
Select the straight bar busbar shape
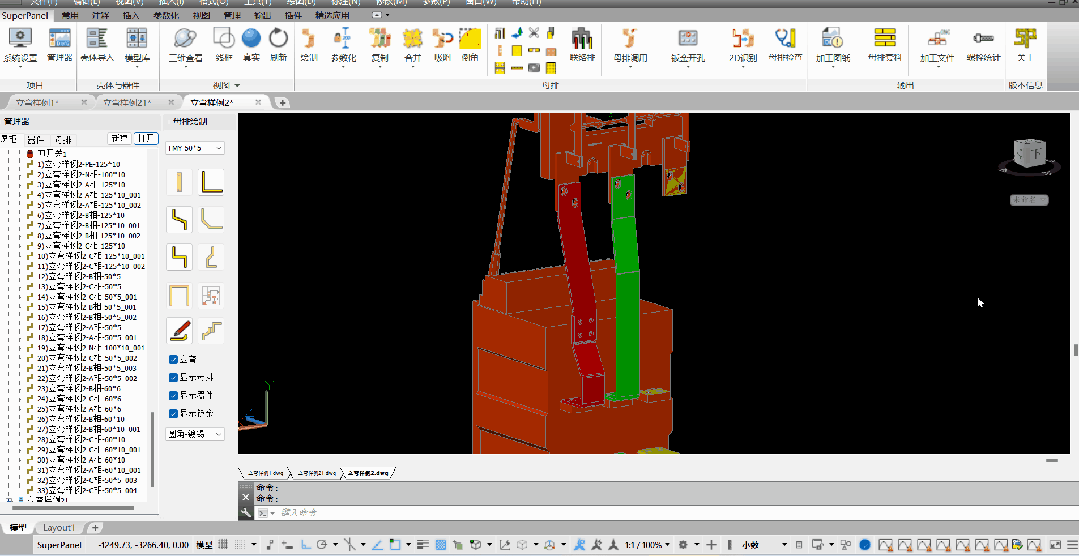[x=179, y=182]
